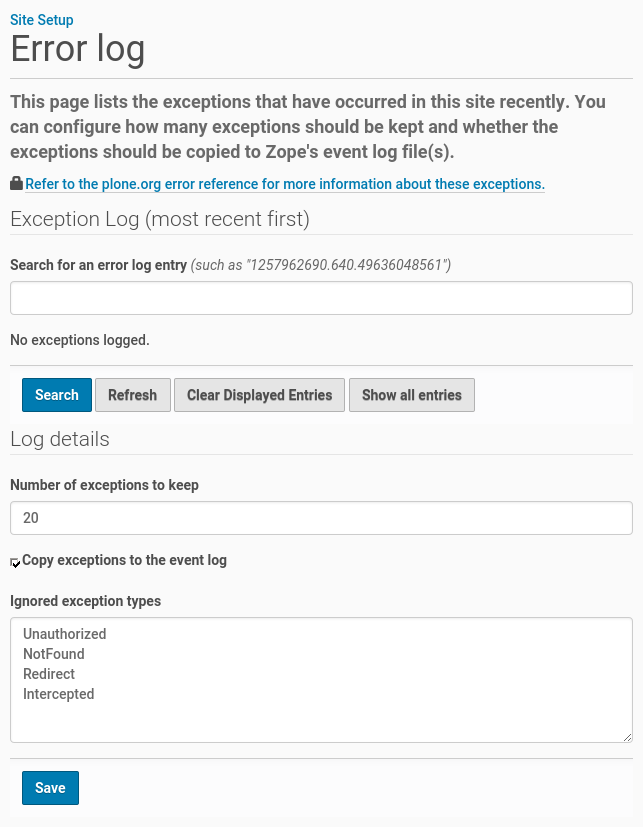Click the 'Search for an error log entry' label
The image size is (643, 827).
(x=99, y=265)
